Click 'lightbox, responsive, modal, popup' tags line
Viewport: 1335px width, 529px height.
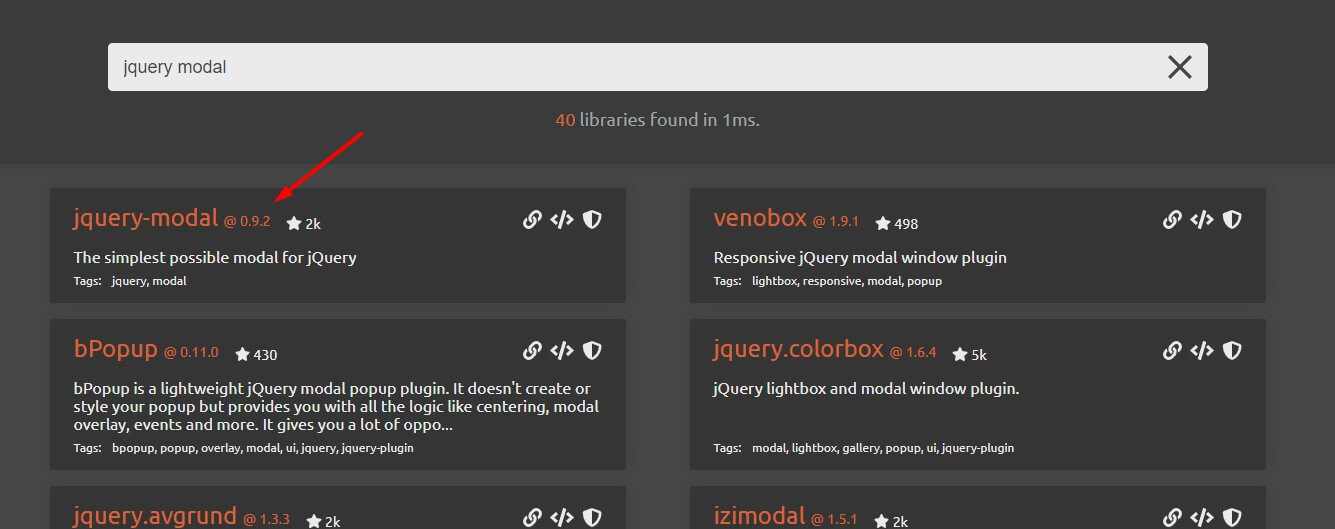click(x=847, y=281)
